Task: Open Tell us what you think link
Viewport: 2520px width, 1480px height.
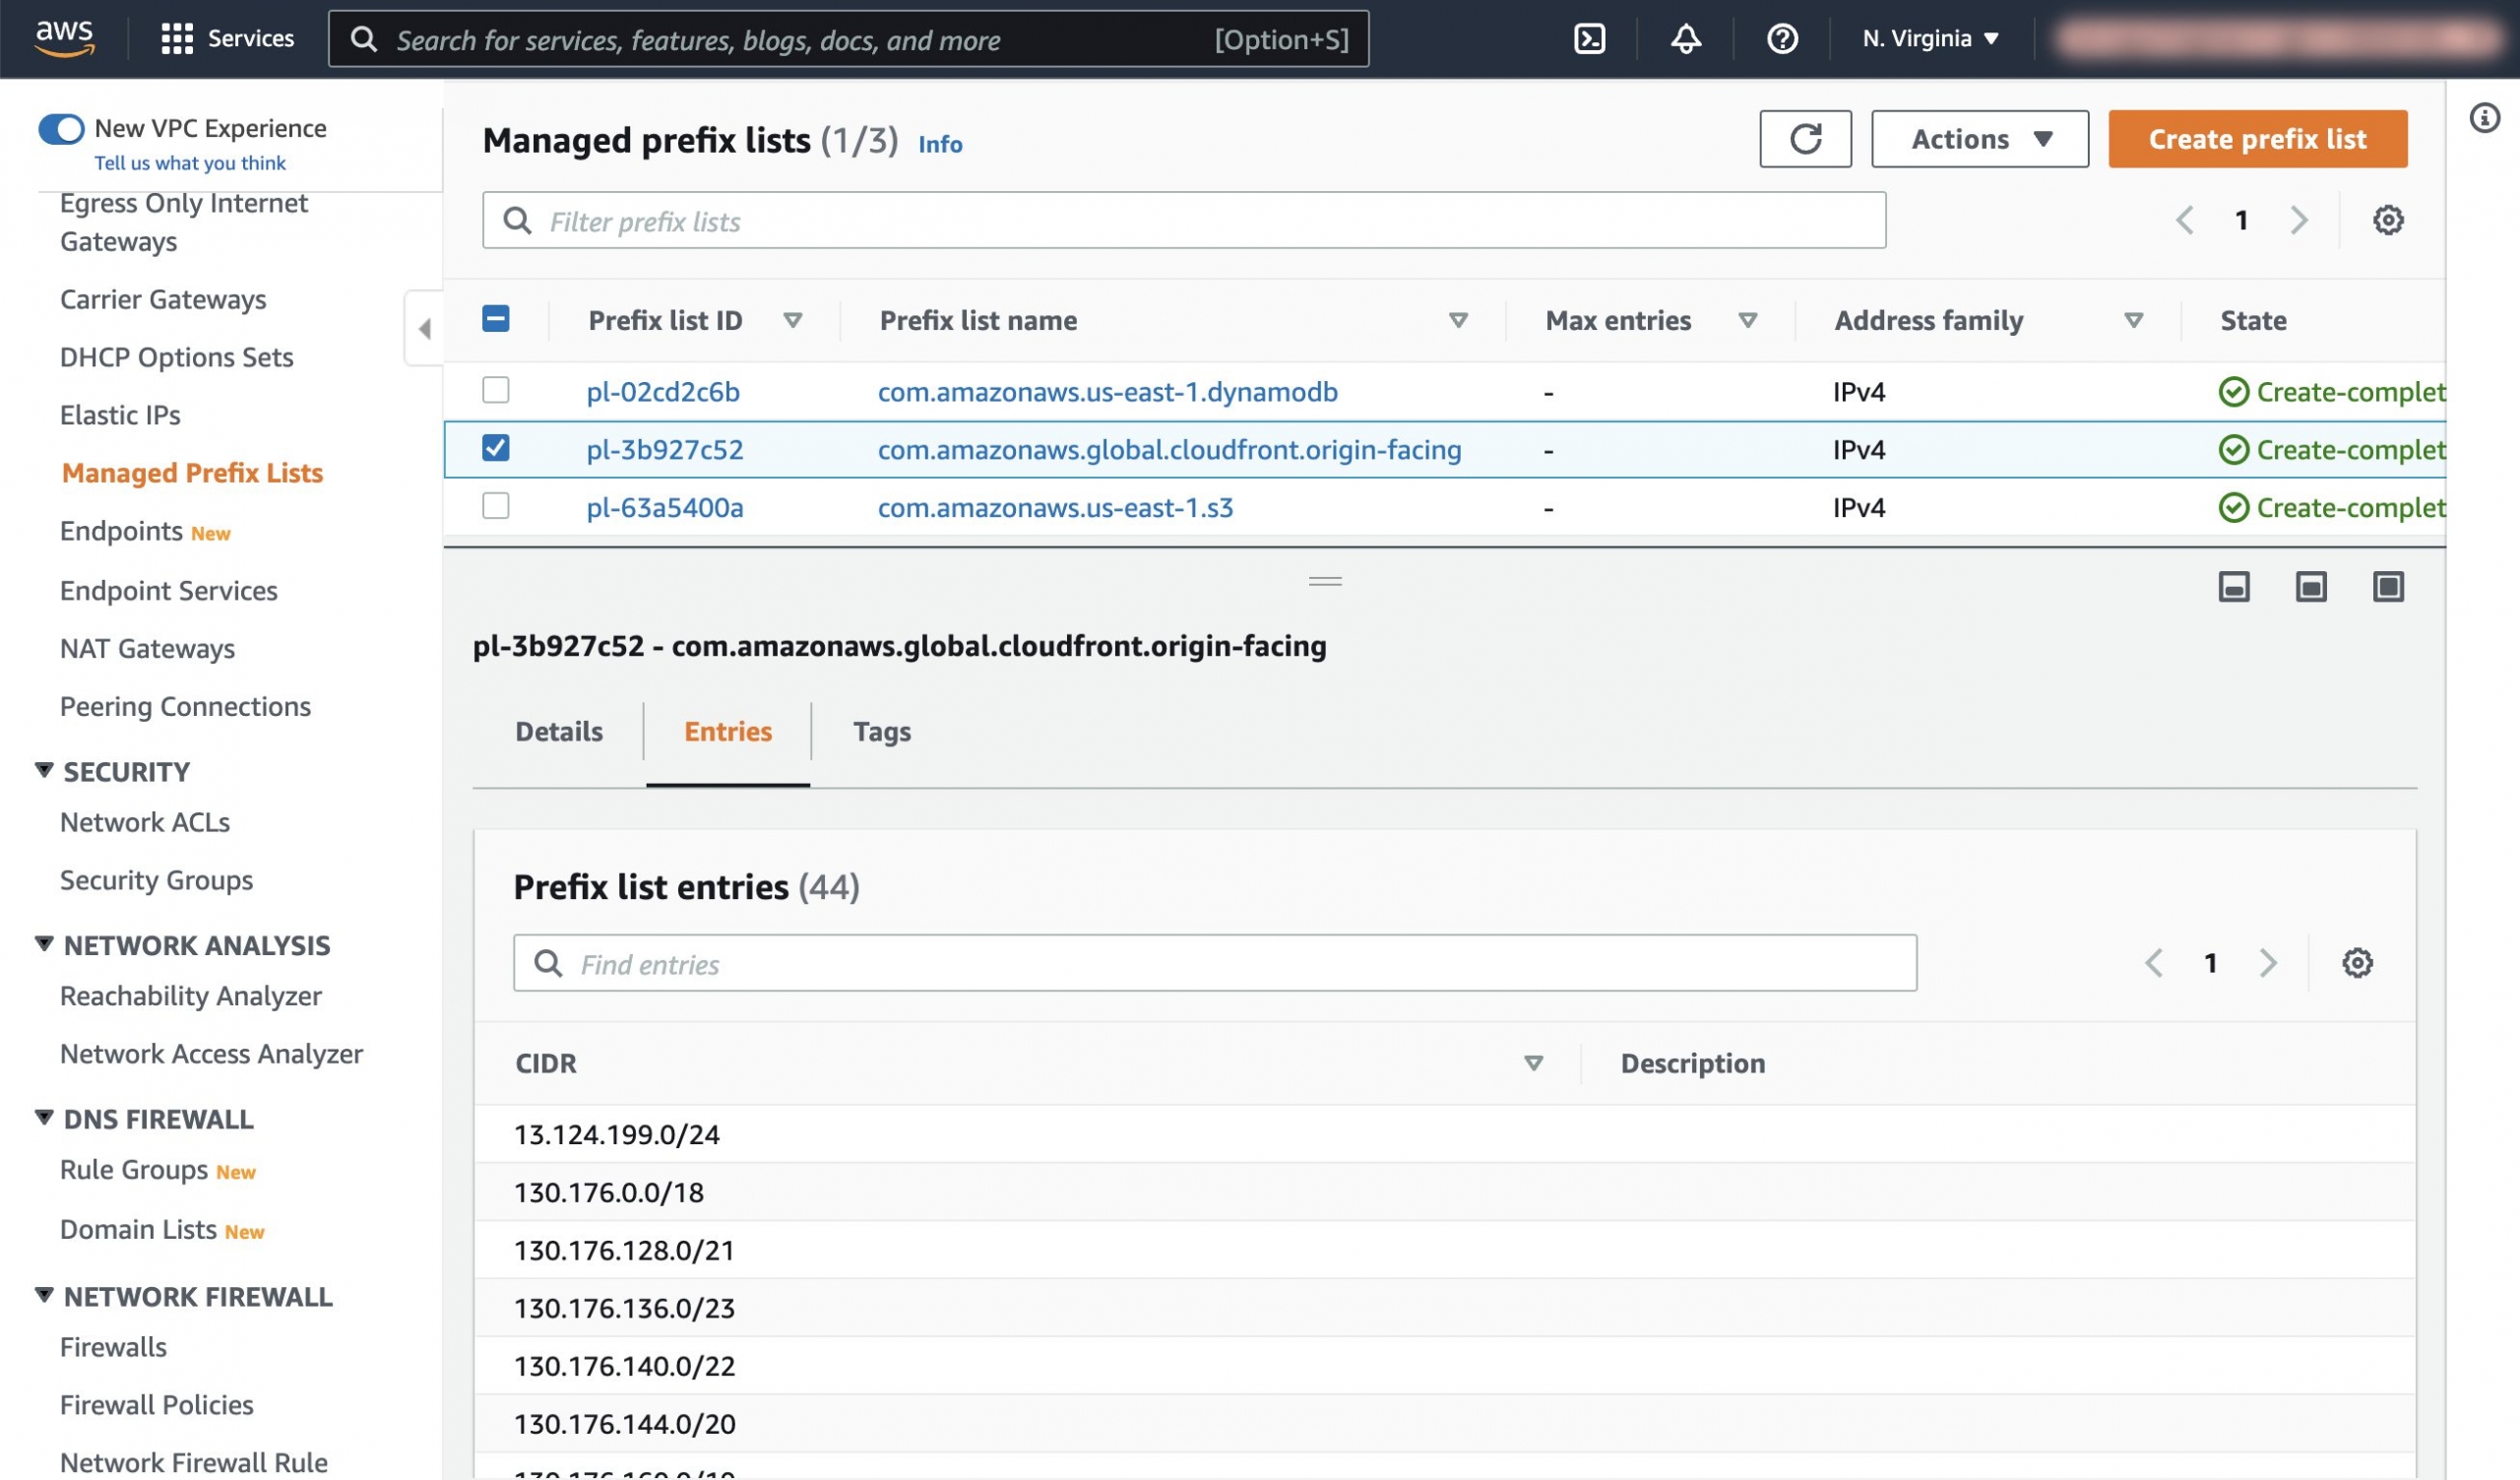Action: pyautogui.click(x=190, y=162)
